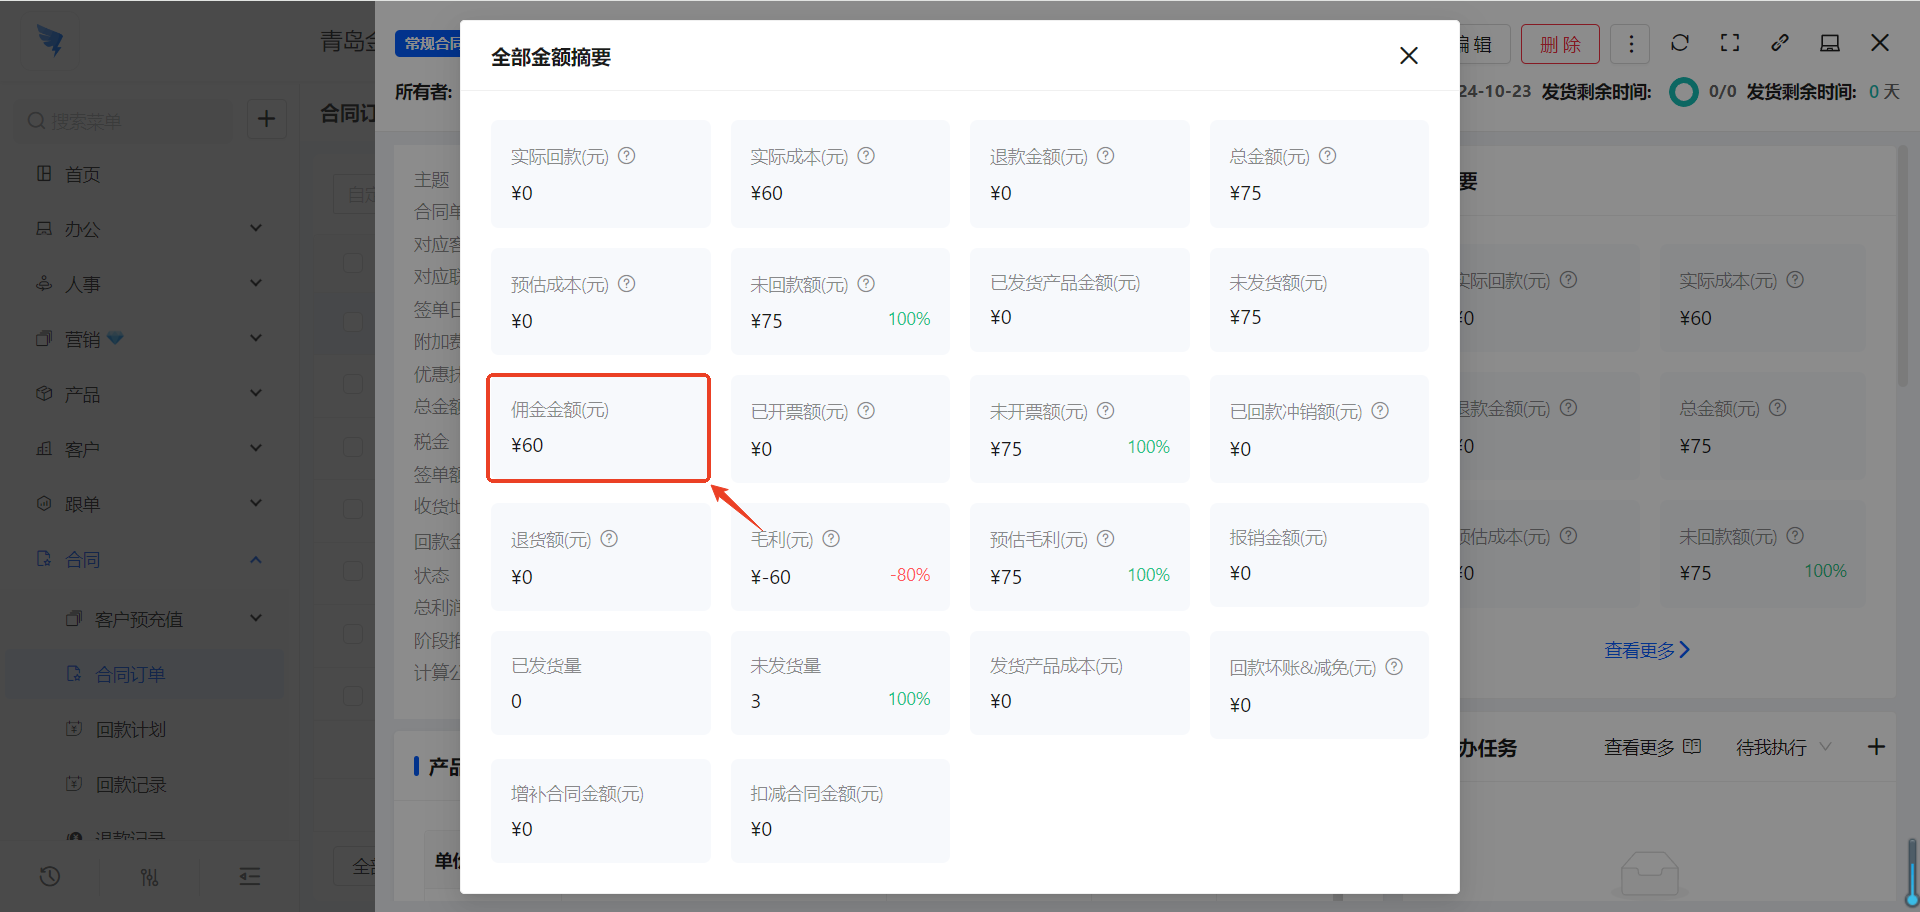
Task: Click help icon next to 预估毛利(元)
Action: pos(1106,539)
